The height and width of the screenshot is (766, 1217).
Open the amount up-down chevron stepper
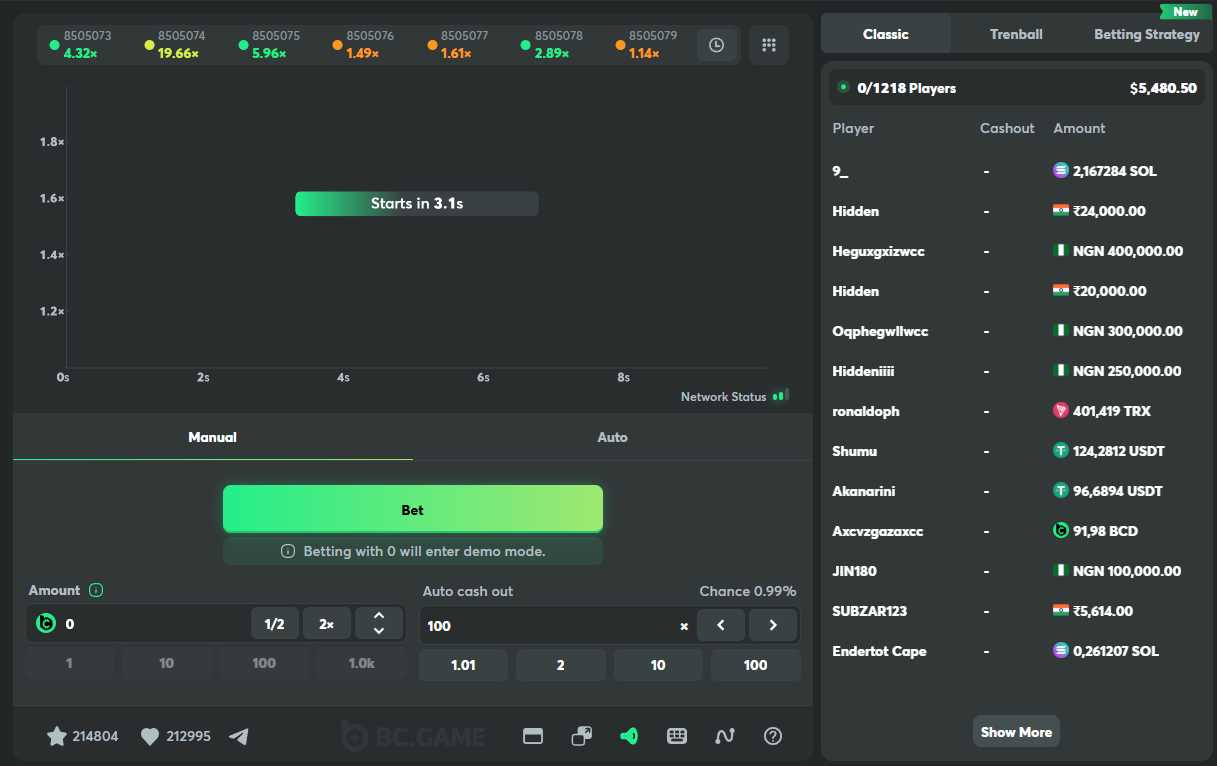pos(379,624)
